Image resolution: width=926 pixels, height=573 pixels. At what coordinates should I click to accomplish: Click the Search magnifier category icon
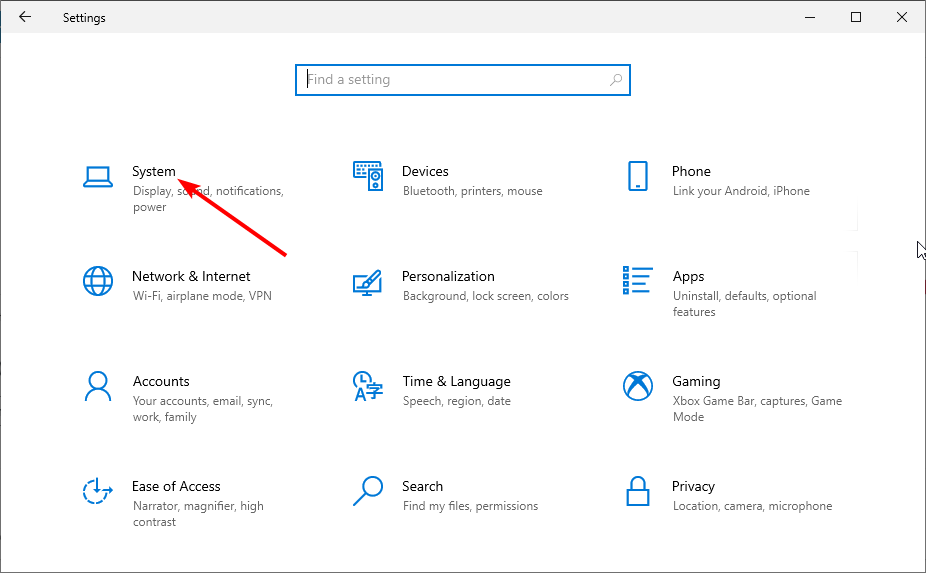pos(368,491)
